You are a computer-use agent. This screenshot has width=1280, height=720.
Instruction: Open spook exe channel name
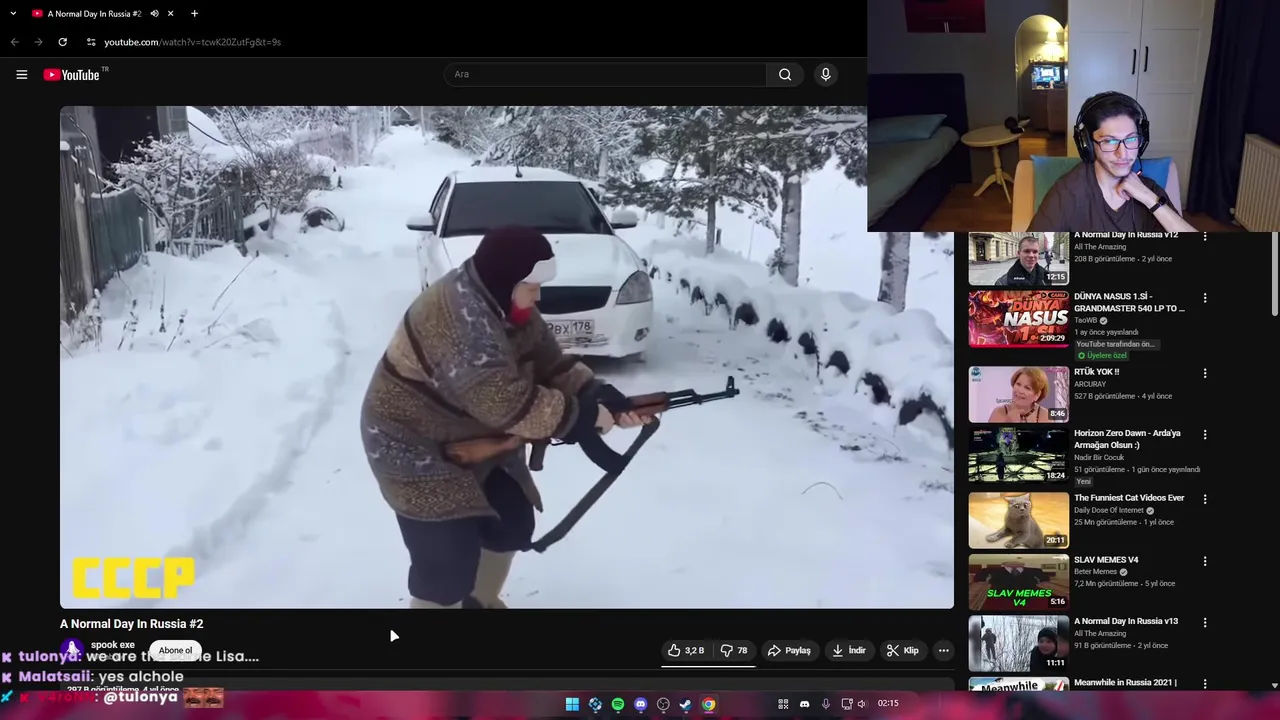pyautogui.click(x=112, y=645)
